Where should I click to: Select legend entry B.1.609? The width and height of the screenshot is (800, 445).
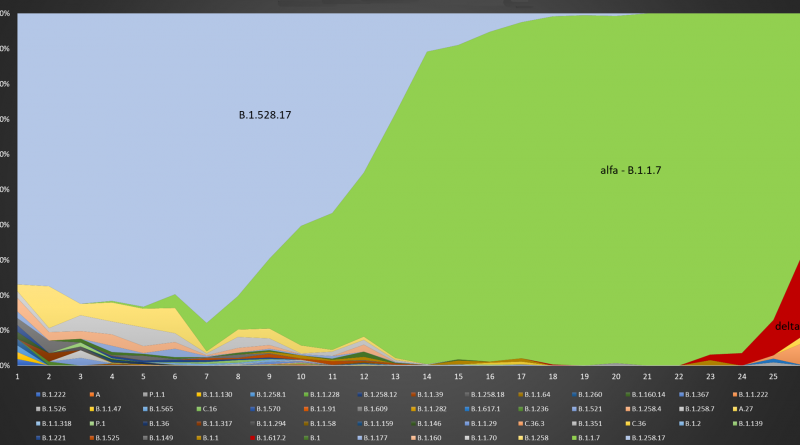pos(372,409)
